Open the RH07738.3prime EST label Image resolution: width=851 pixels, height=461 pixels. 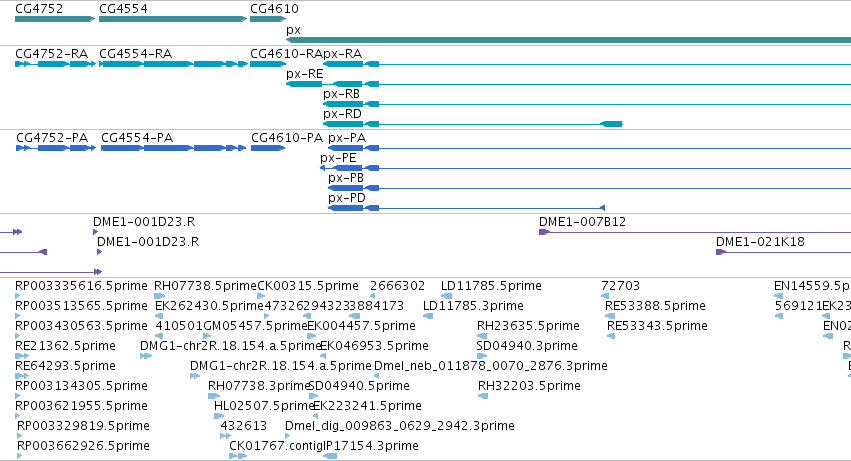click(259, 387)
